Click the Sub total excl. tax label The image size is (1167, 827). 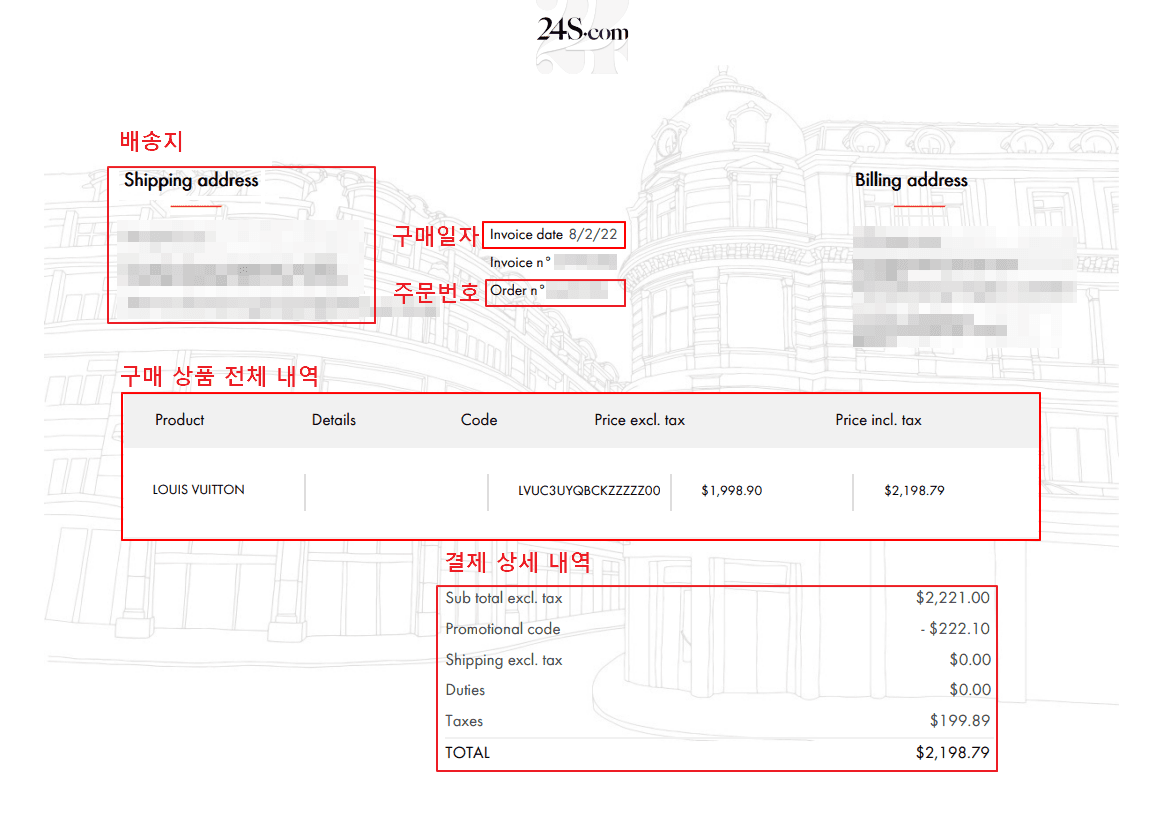coord(504,598)
